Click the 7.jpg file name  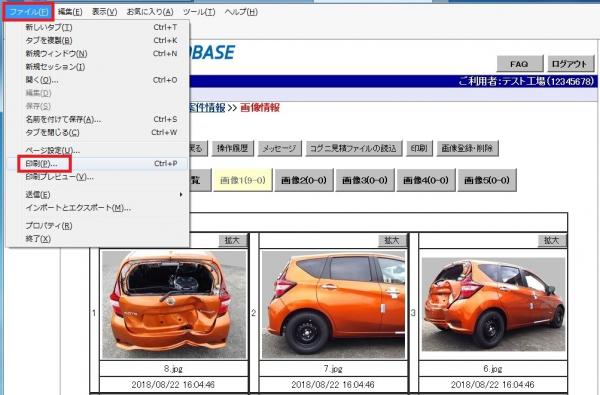click(x=333, y=369)
